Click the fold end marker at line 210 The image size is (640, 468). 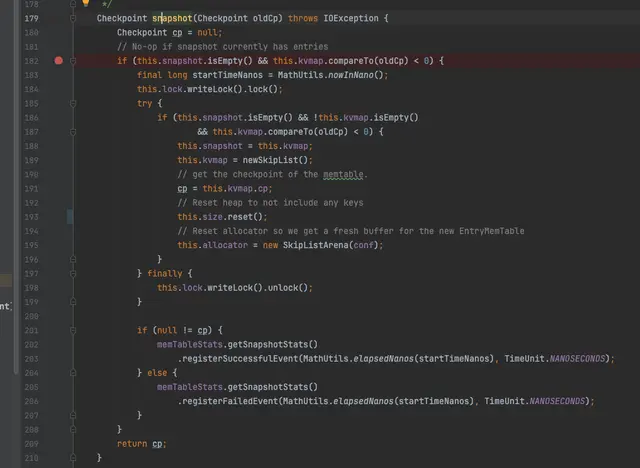point(73,458)
